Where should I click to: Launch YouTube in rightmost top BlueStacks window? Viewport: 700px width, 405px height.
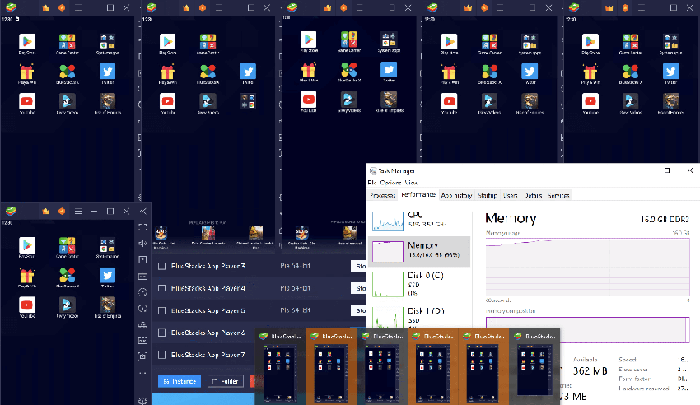590,101
